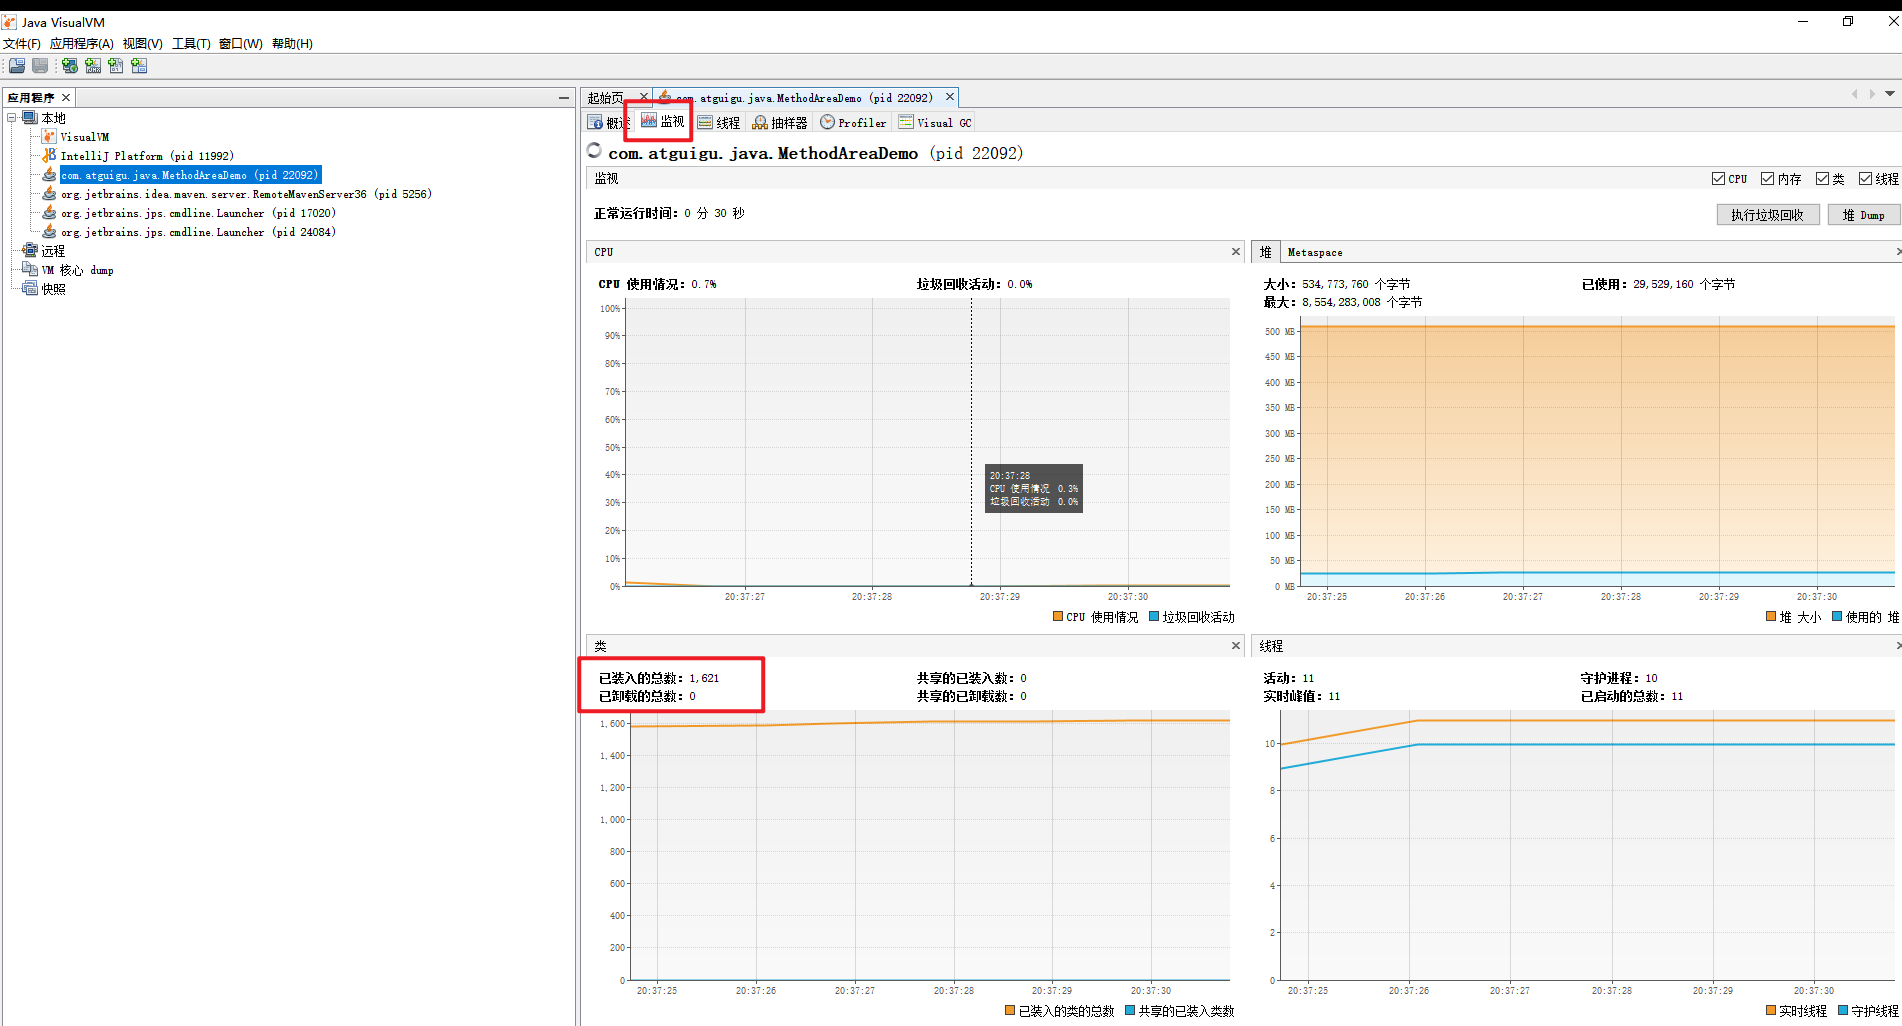Click the Add Application Snapshot toolbar icon

pyautogui.click(x=139, y=66)
